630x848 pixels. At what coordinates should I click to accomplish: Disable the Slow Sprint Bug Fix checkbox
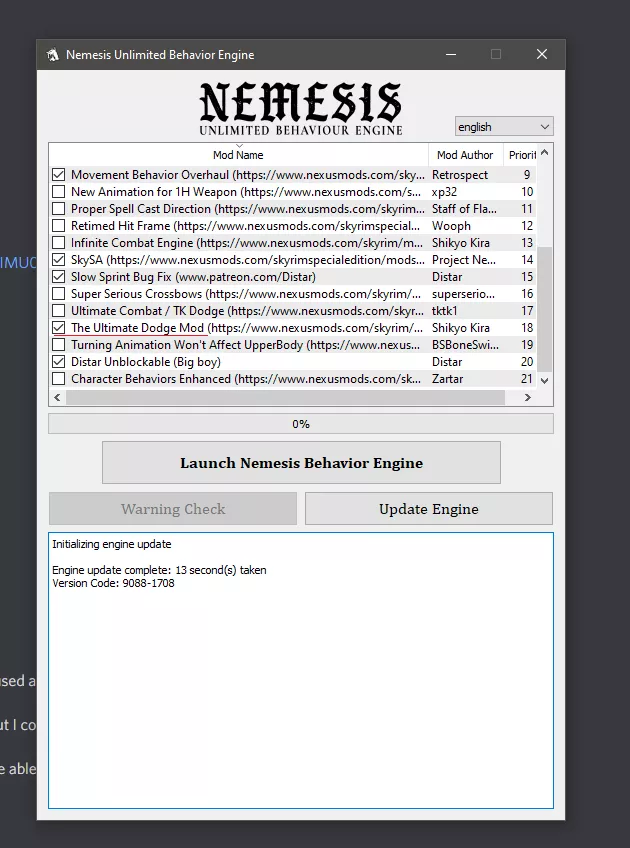pos(58,277)
